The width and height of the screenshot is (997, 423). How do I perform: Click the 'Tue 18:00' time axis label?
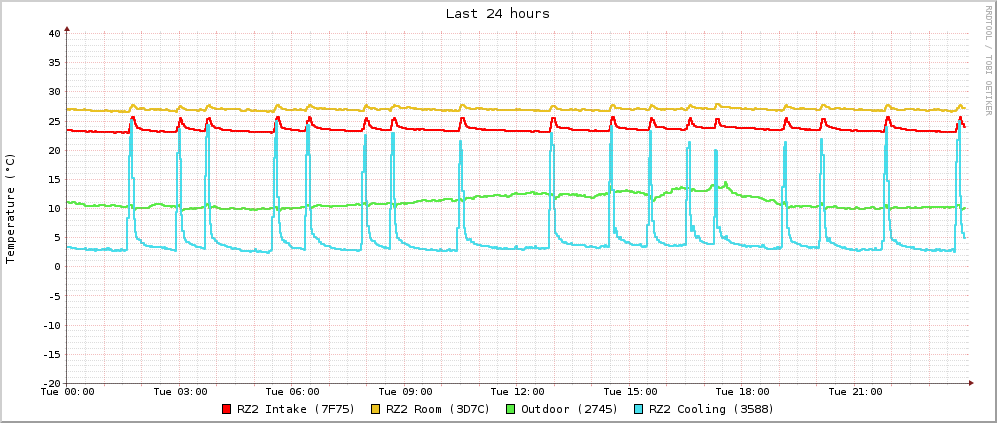[x=743, y=392]
